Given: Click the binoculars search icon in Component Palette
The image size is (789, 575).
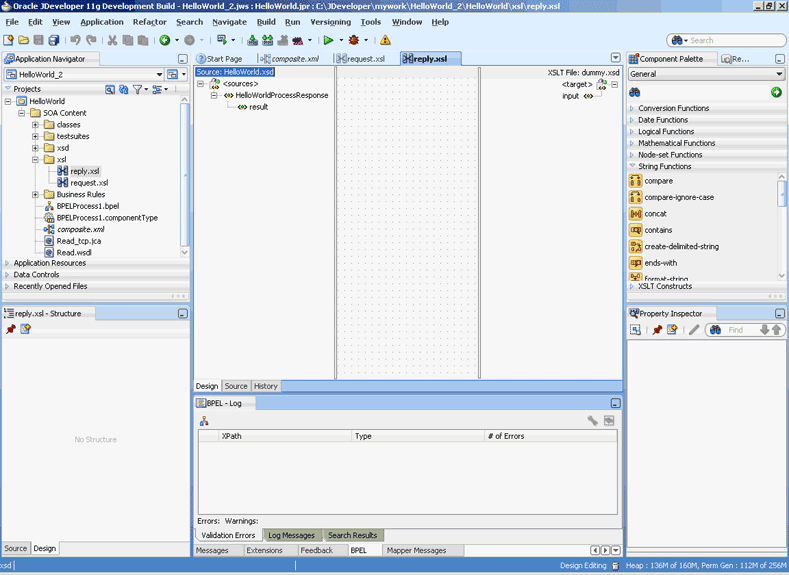Looking at the screenshot, I should pyautogui.click(x=635, y=92).
